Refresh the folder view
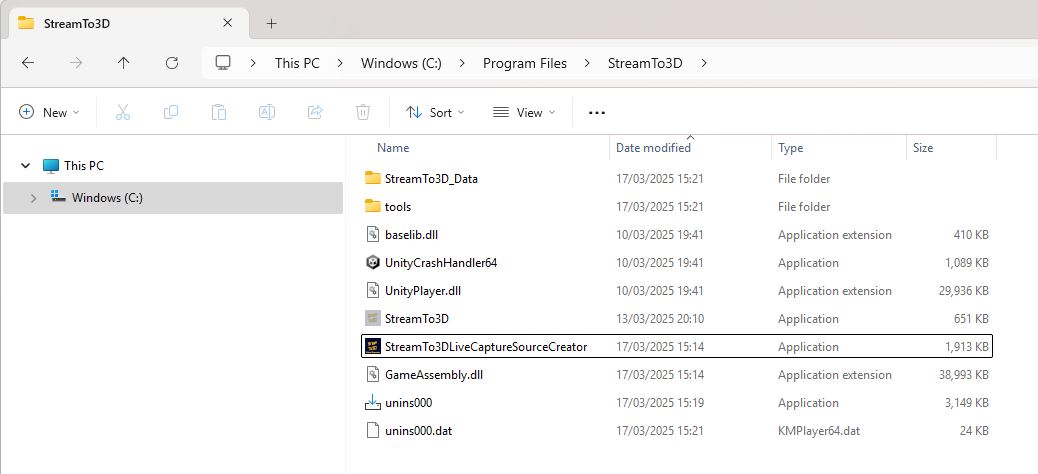Screen dimensions: 1038x474 pos(172,63)
